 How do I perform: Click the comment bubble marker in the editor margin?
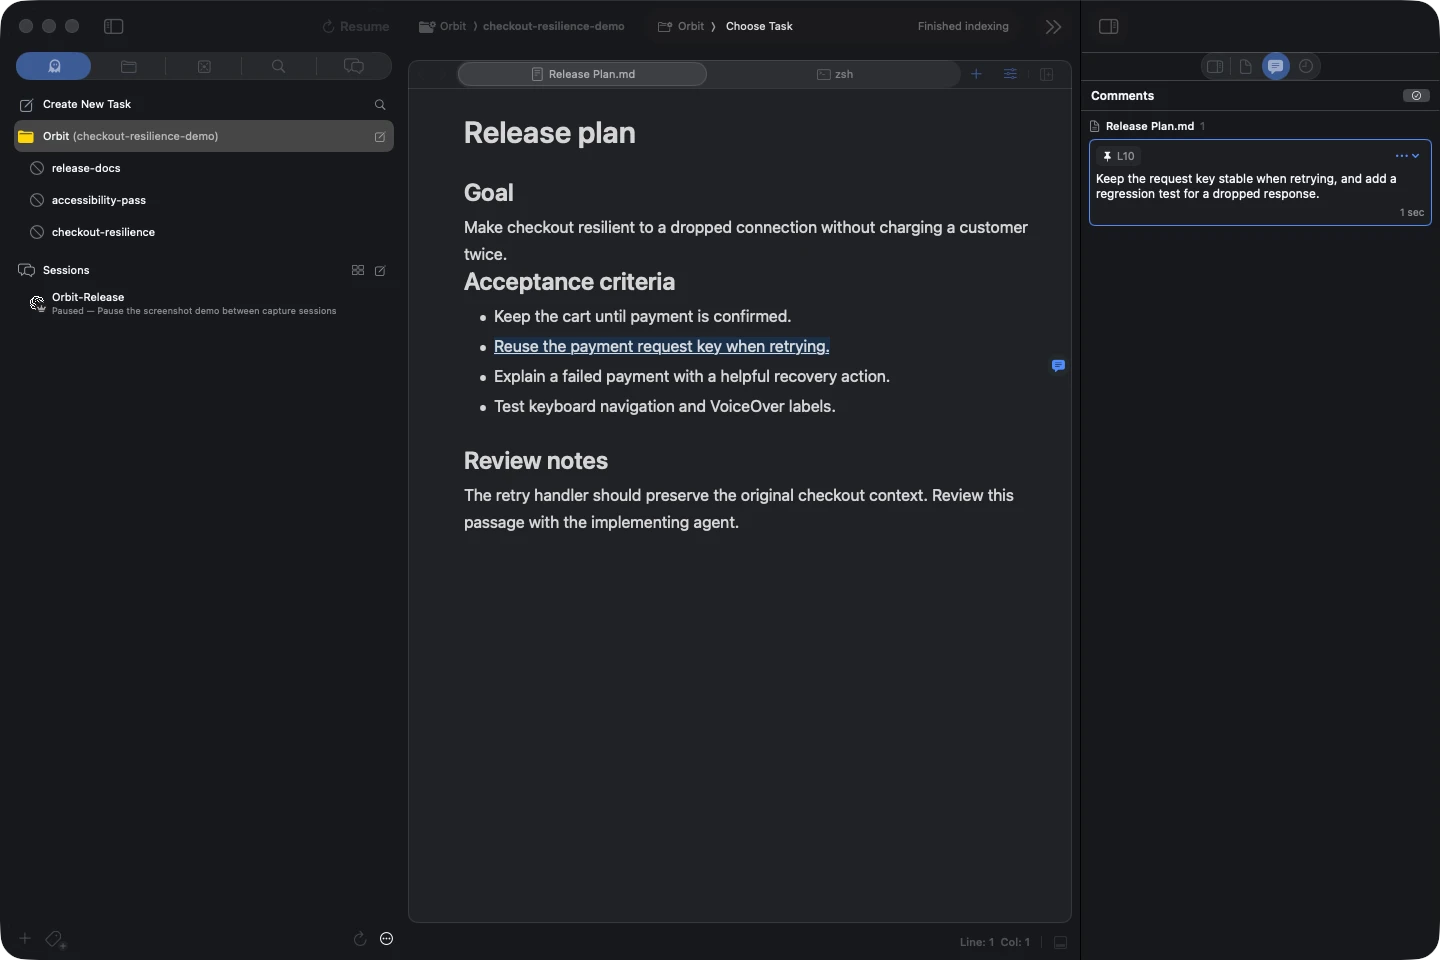1058,366
